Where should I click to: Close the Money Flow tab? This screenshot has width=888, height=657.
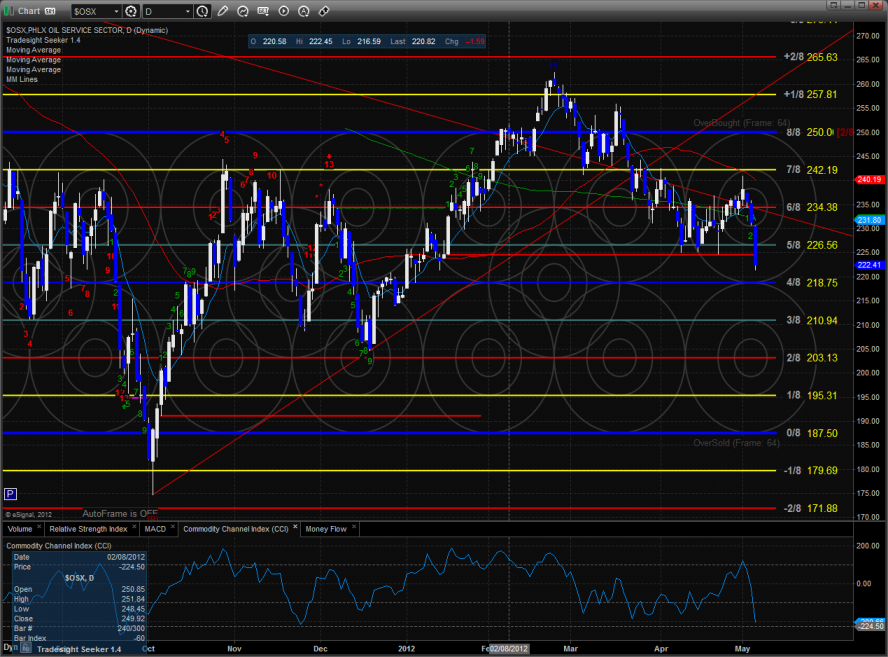point(354,524)
